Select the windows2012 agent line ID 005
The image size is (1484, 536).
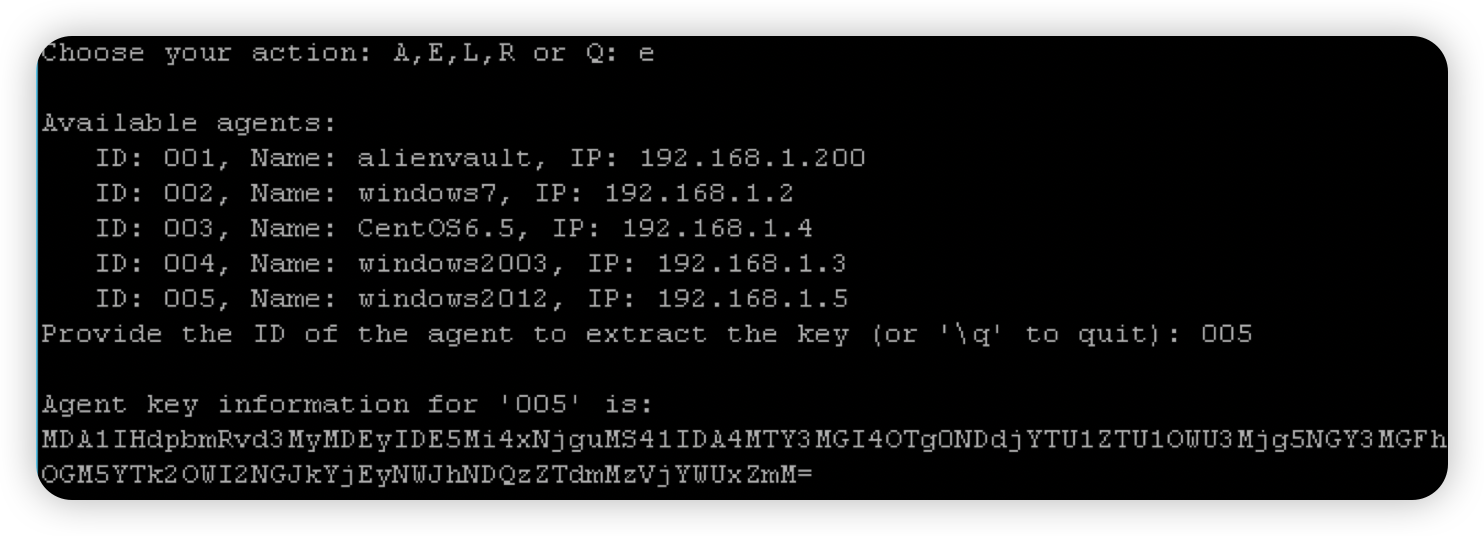(471, 299)
